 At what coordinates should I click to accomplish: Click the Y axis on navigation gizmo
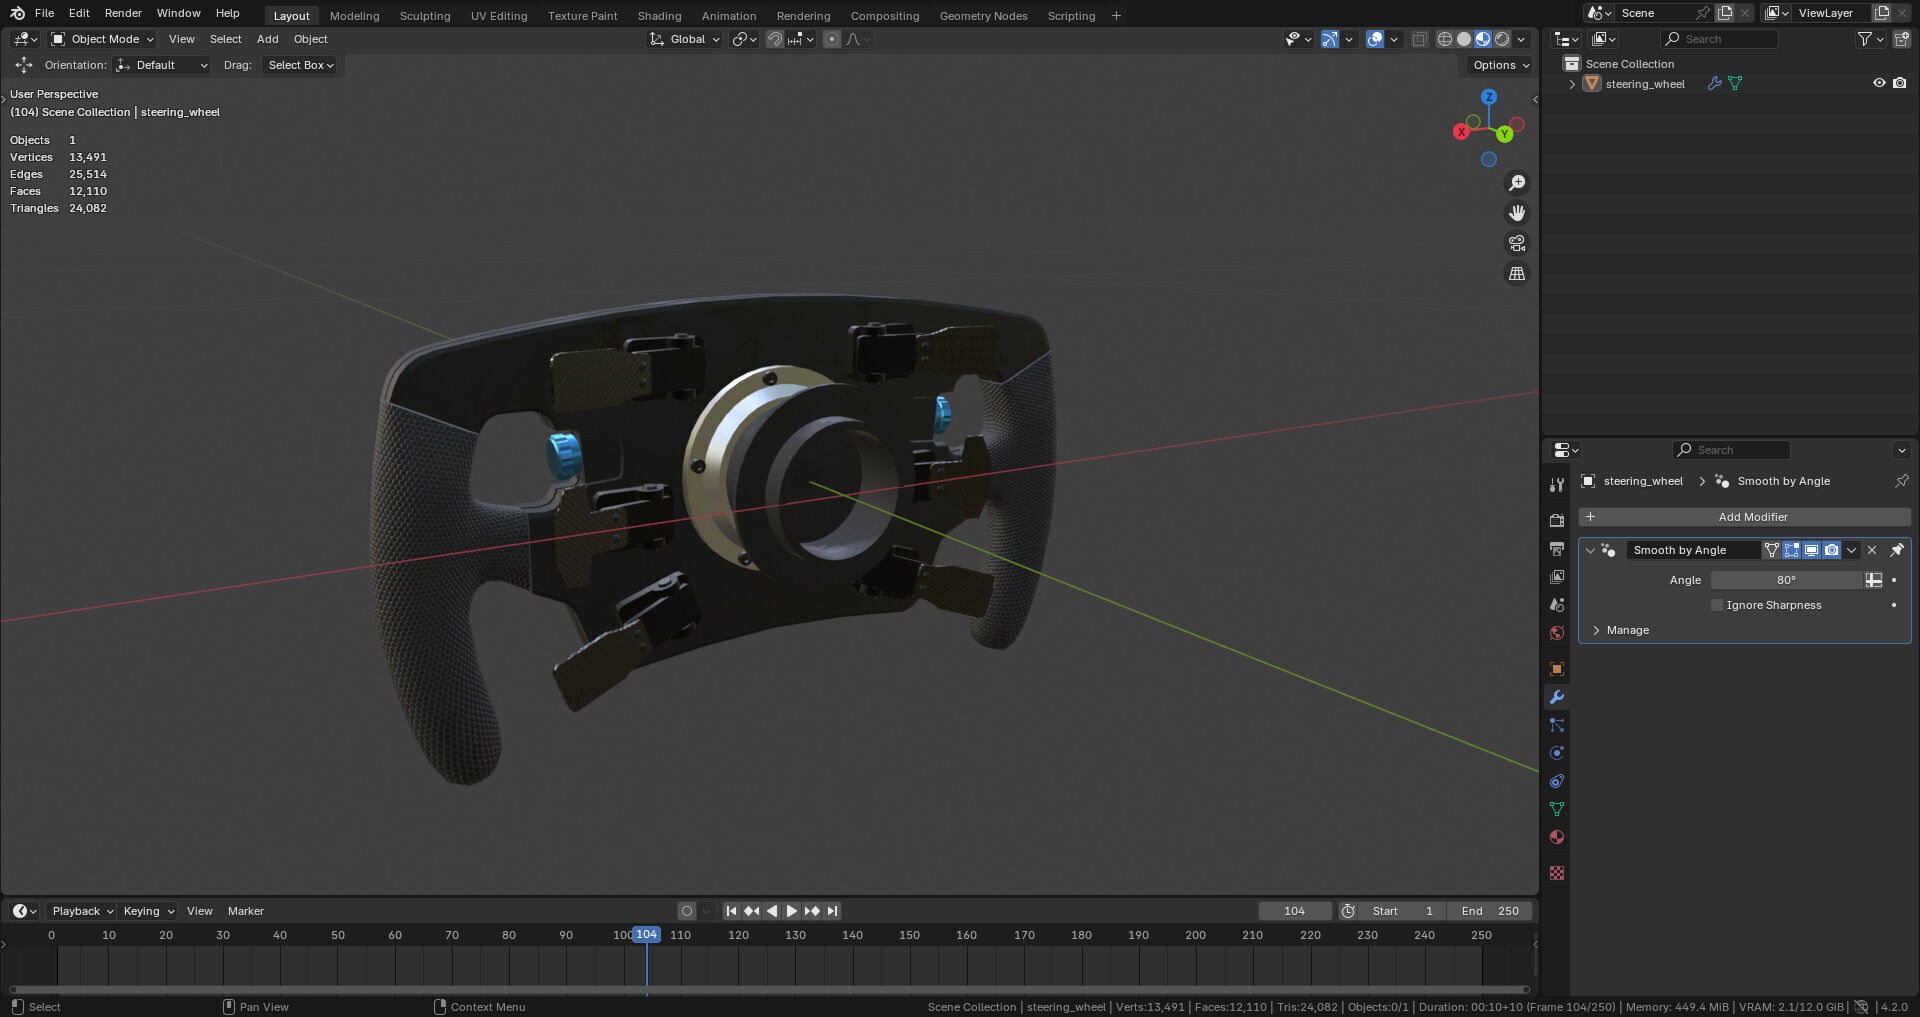pos(1504,134)
